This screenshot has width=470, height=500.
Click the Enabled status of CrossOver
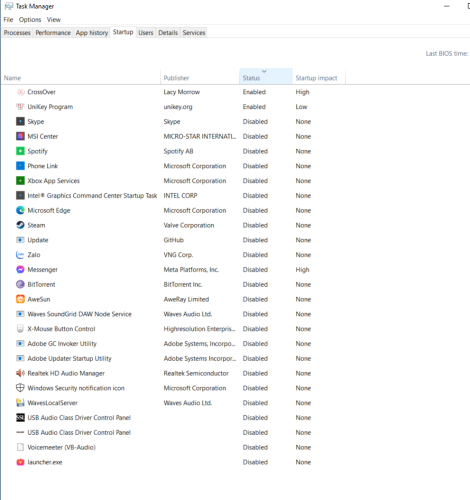(x=254, y=92)
